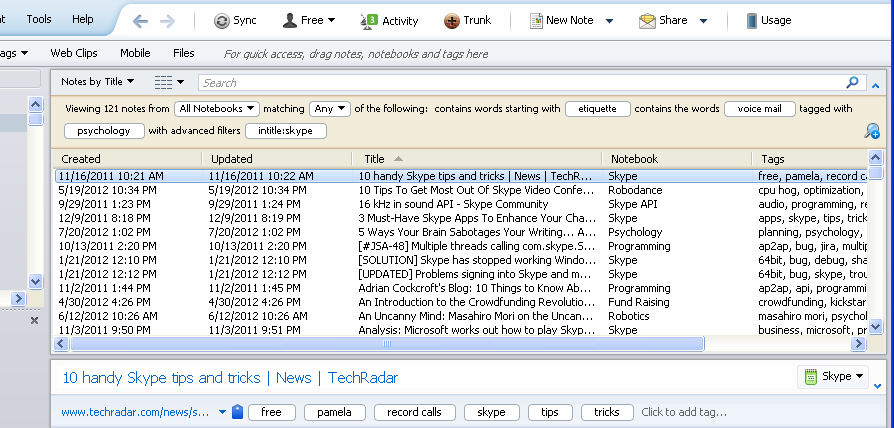Image resolution: width=894 pixels, height=428 pixels.
Task: Open the Usage meter
Action: point(769,21)
